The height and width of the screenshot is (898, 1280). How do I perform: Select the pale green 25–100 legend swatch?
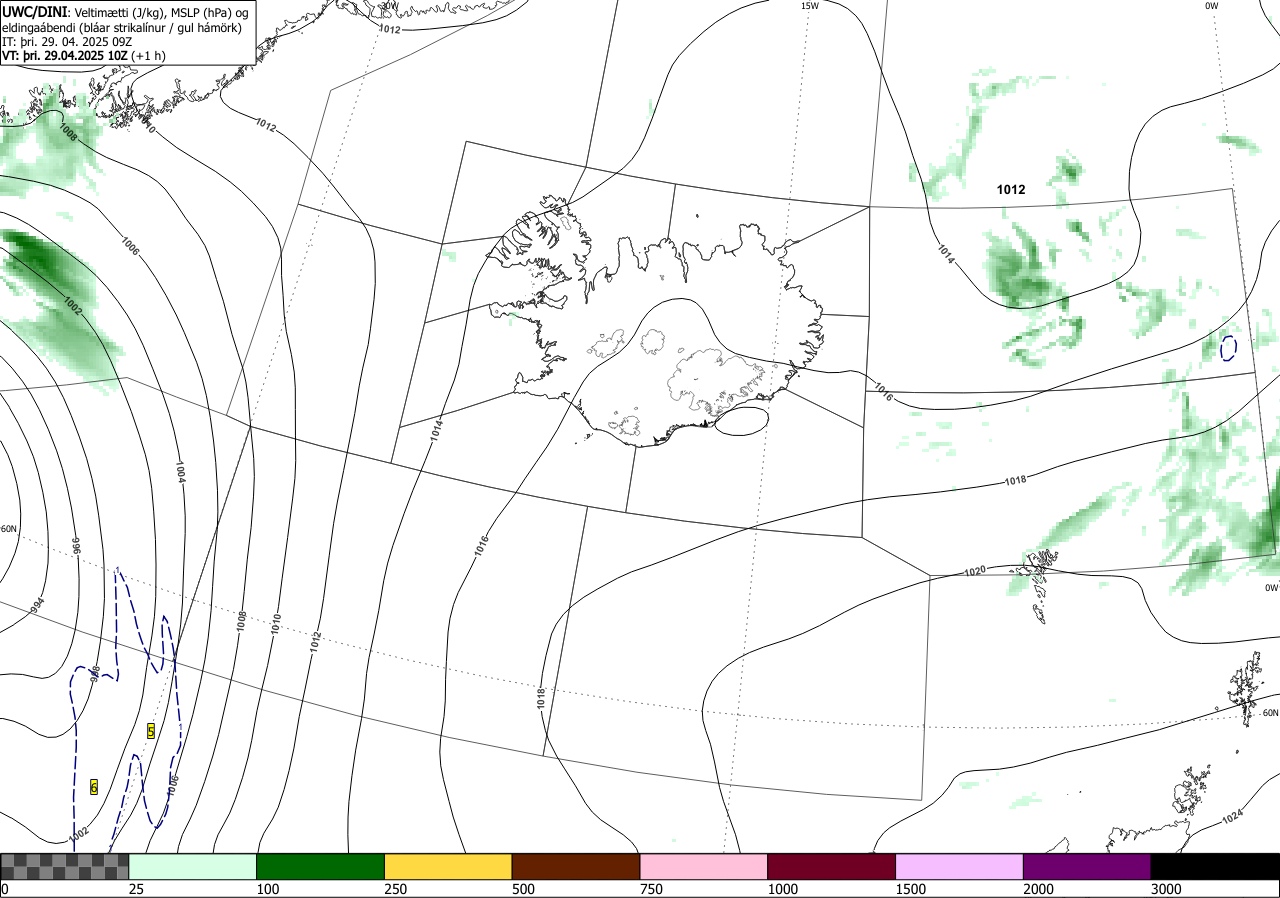193,866
